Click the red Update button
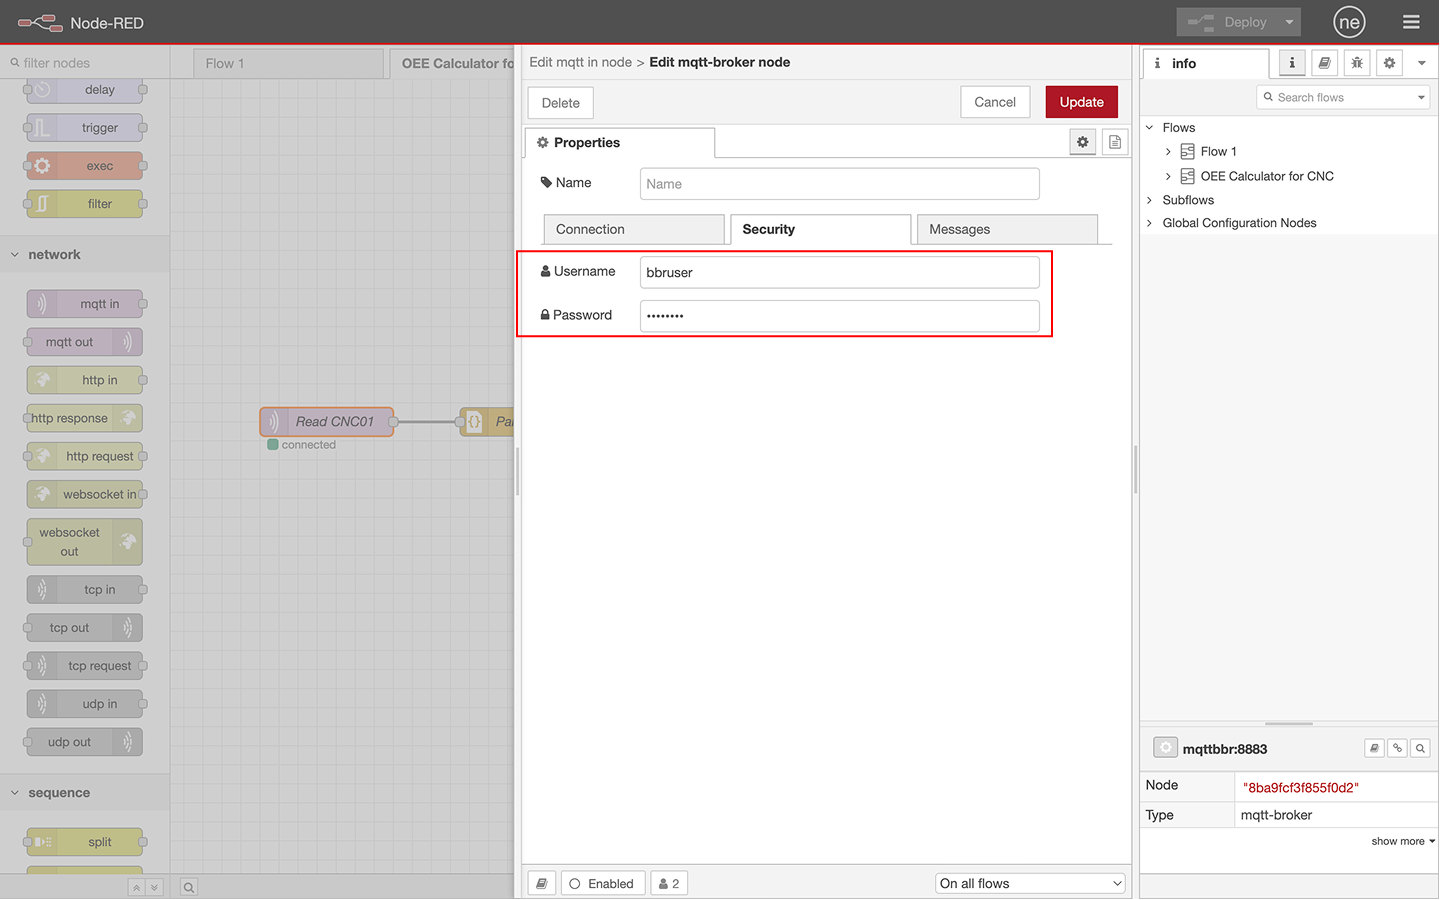Image resolution: width=1440 pixels, height=900 pixels. click(x=1081, y=102)
